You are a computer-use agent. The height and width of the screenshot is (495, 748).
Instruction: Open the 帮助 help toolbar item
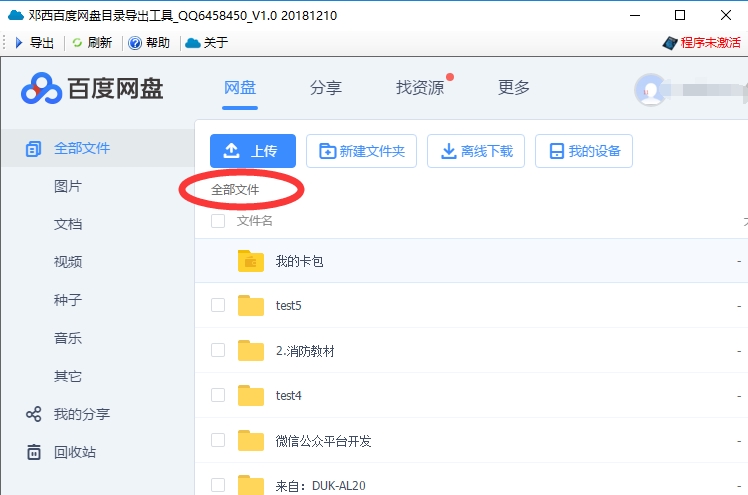click(x=149, y=43)
